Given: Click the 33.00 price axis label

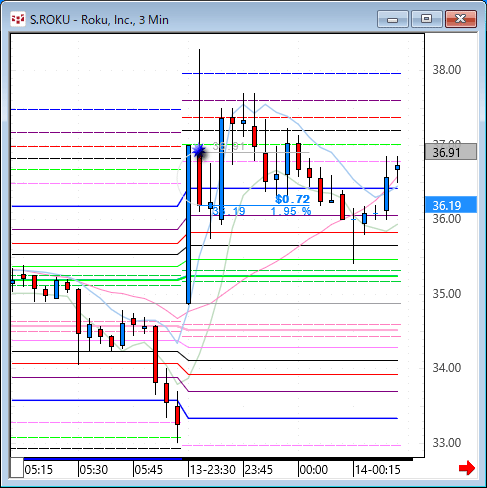Looking at the screenshot, I should (x=447, y=443).
